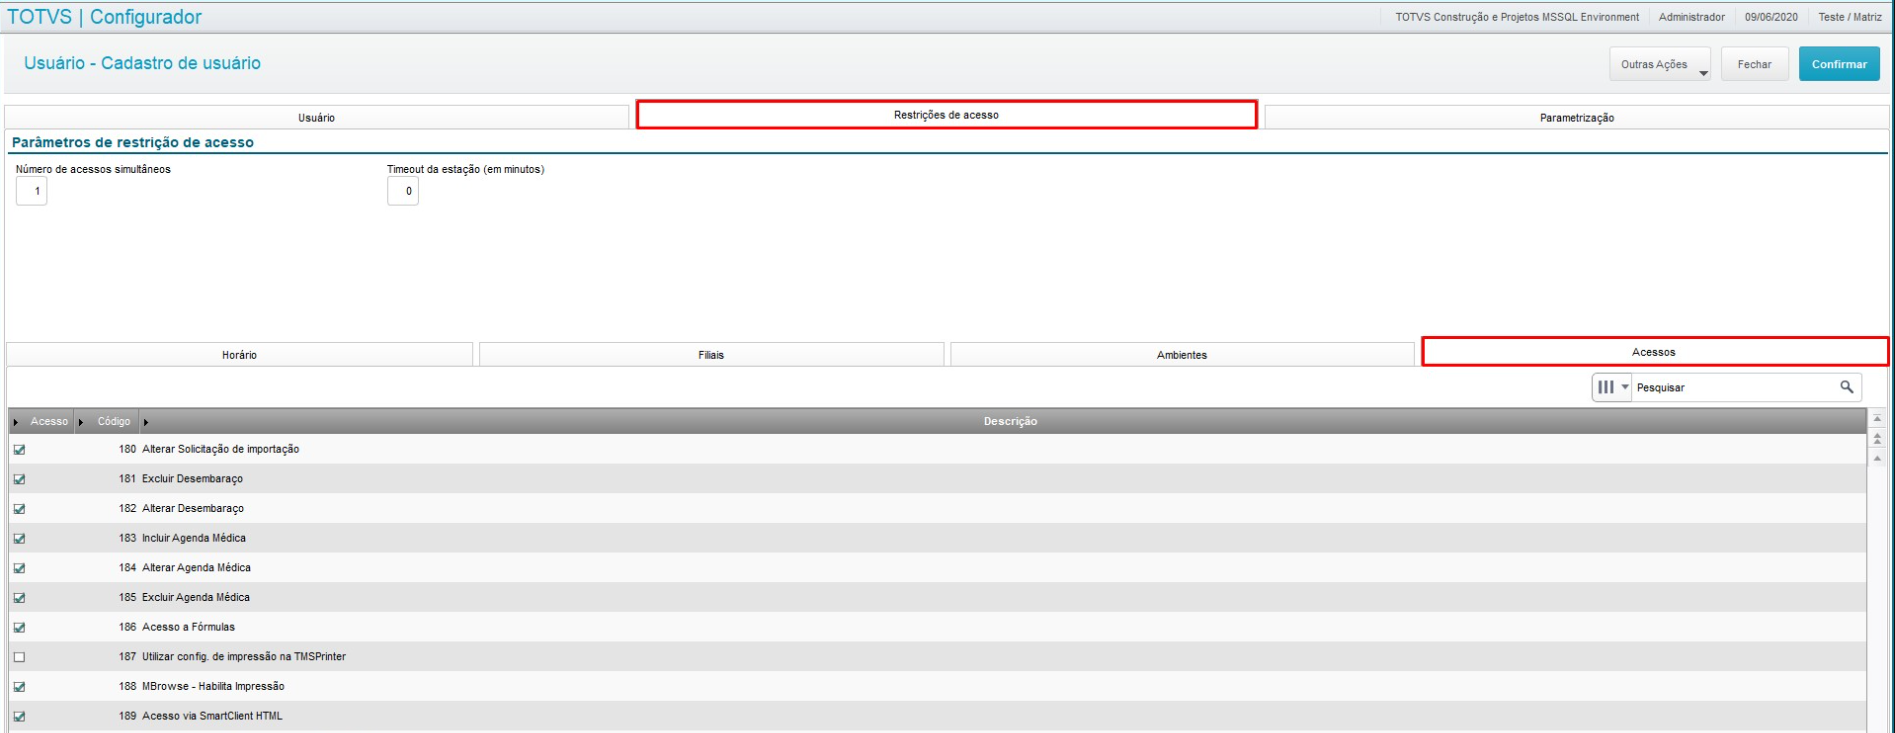Open the column filter bars icon
Image resolution: width=1895 pixels, height=733 pixels.
[x=1606, y=387]
